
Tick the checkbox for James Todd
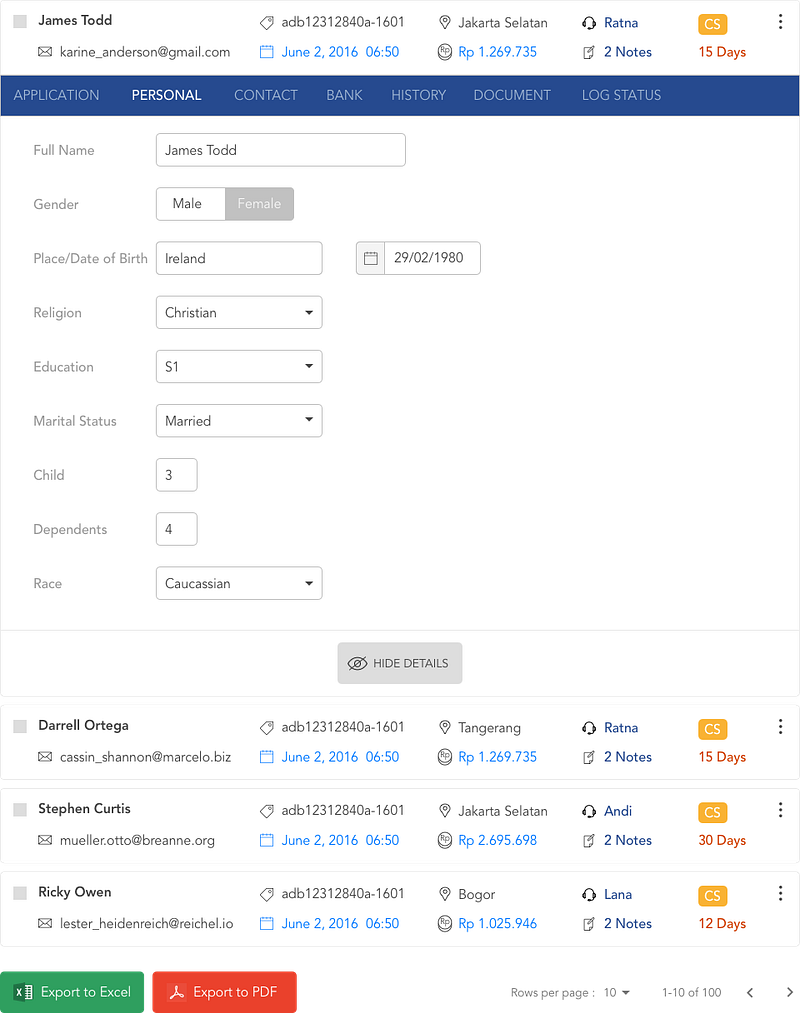(20, 21)
